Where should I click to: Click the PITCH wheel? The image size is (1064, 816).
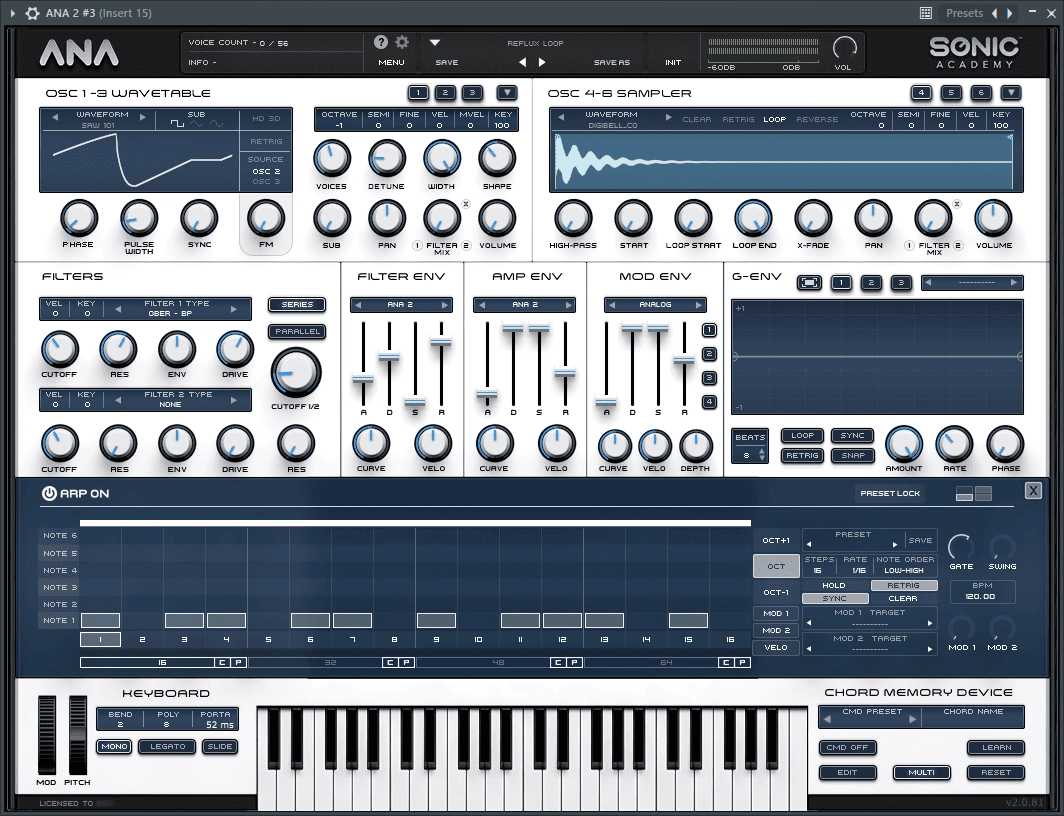pyautogui.click(x=77, y=735)
